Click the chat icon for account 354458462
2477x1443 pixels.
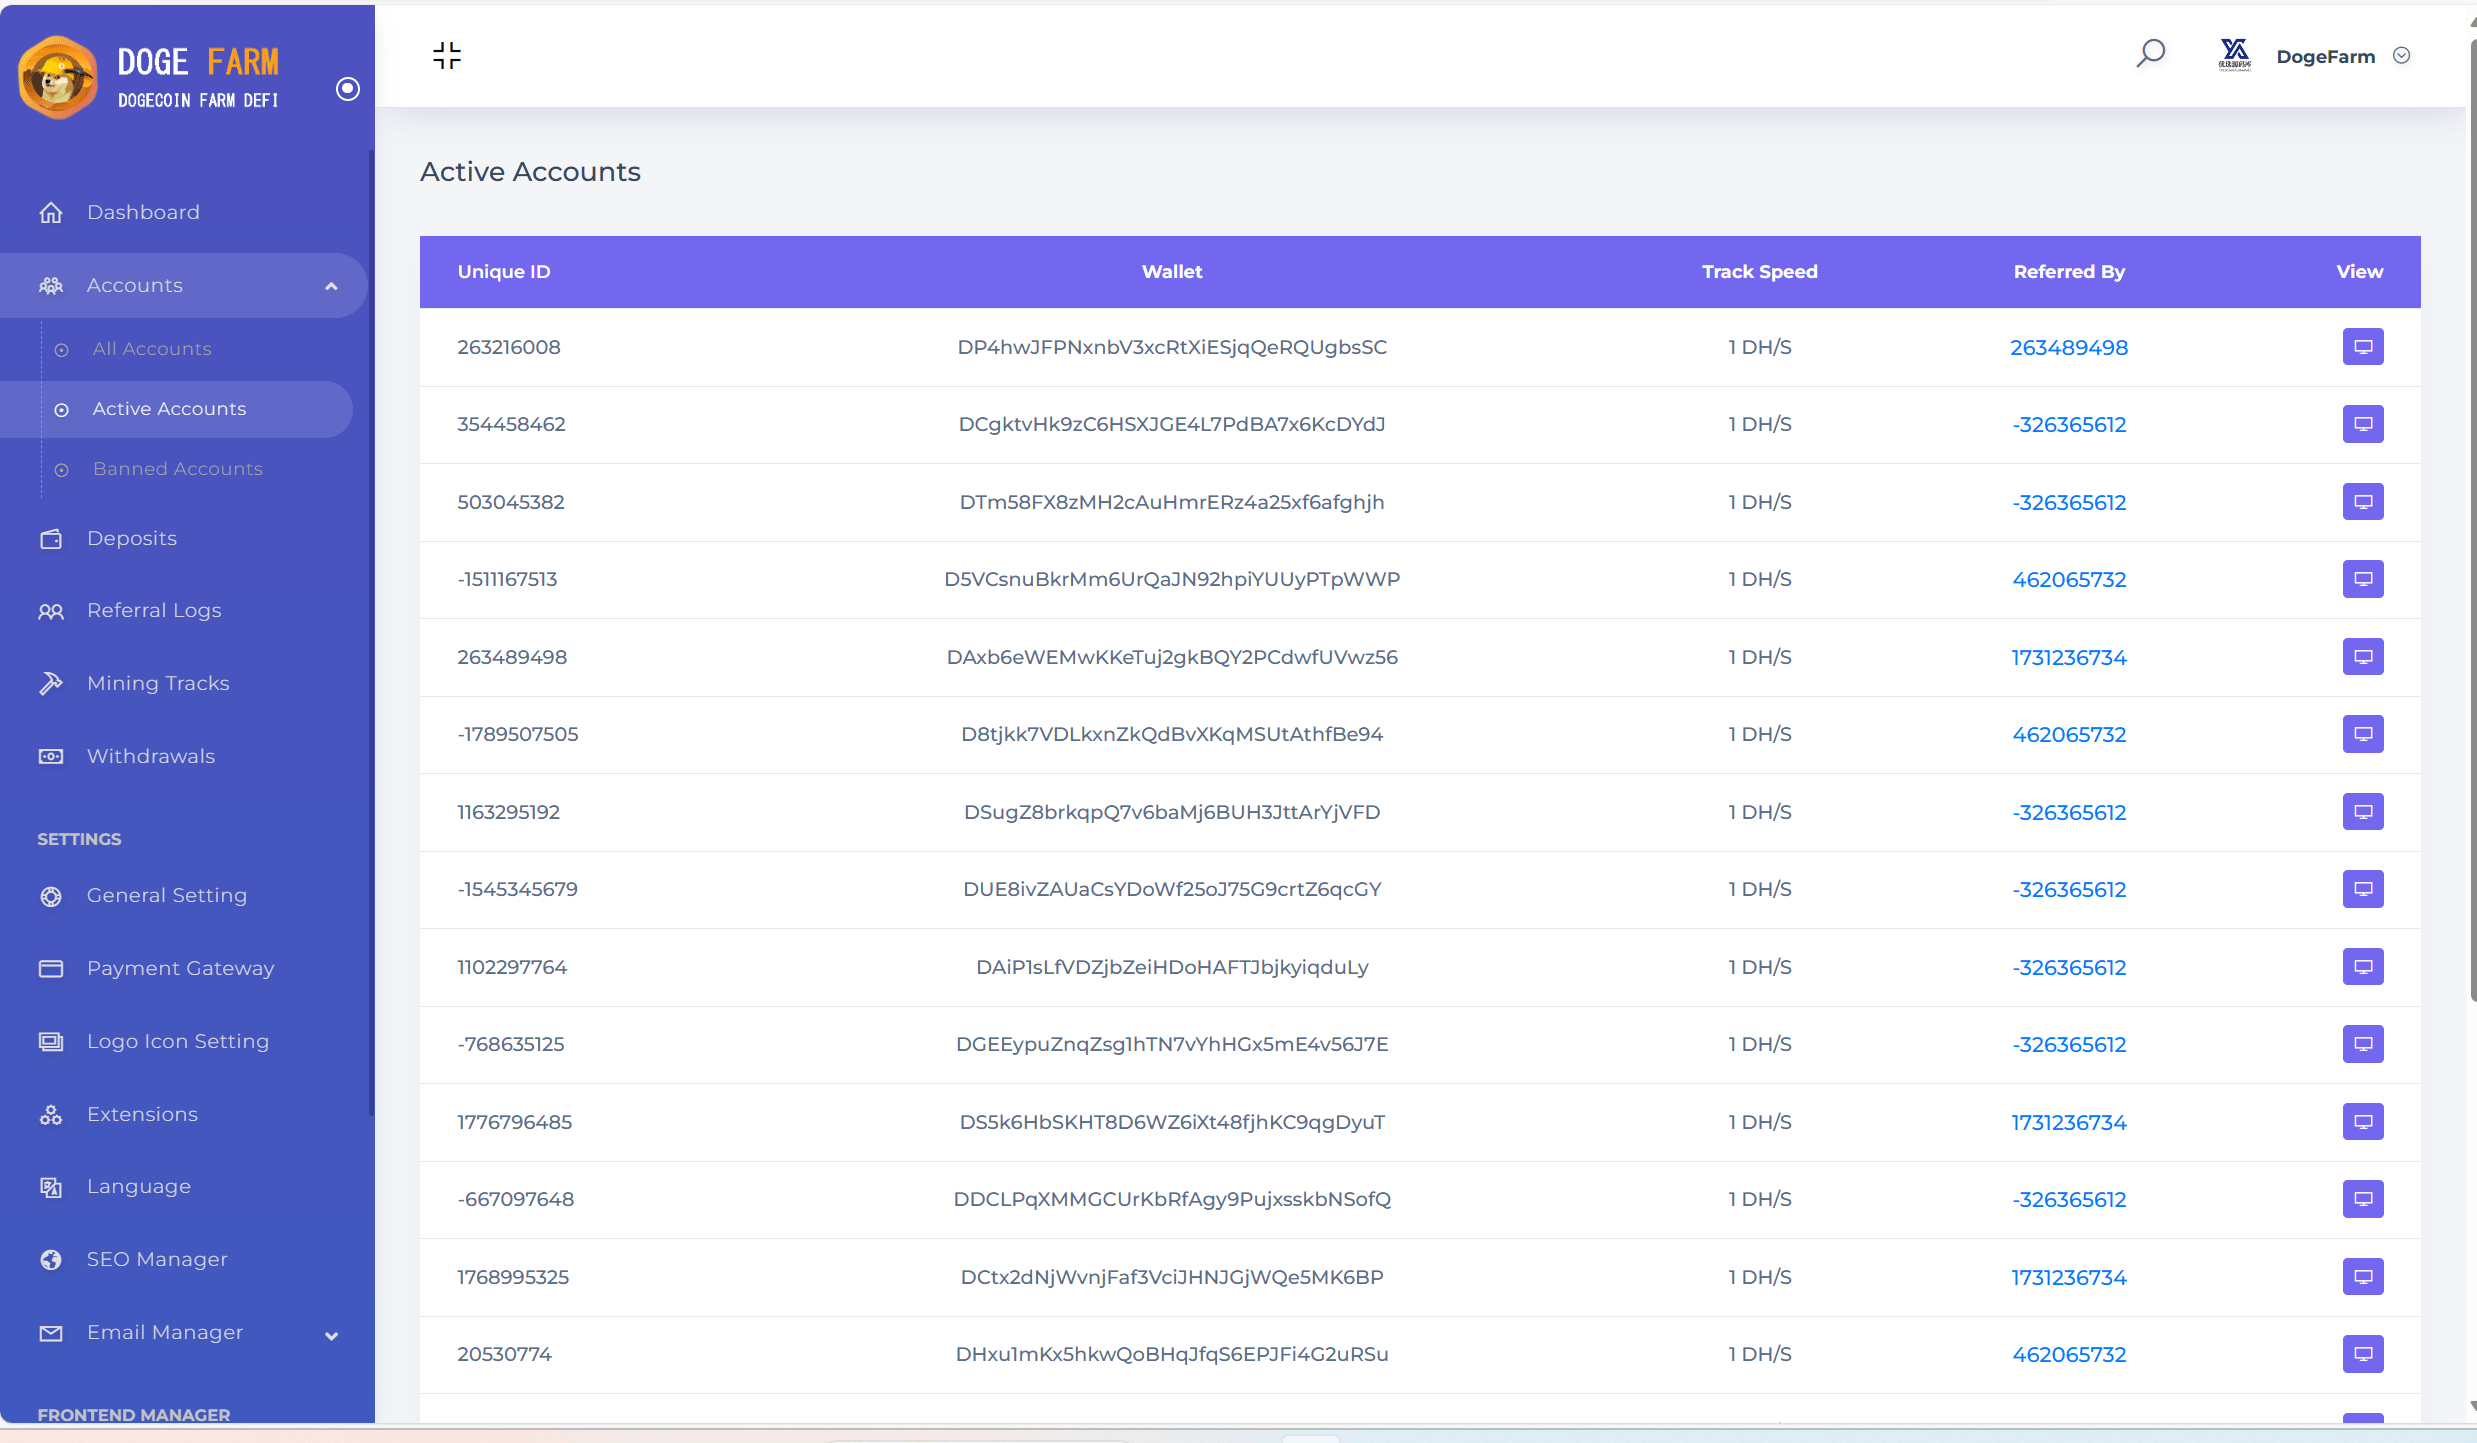pos(2364,424)
